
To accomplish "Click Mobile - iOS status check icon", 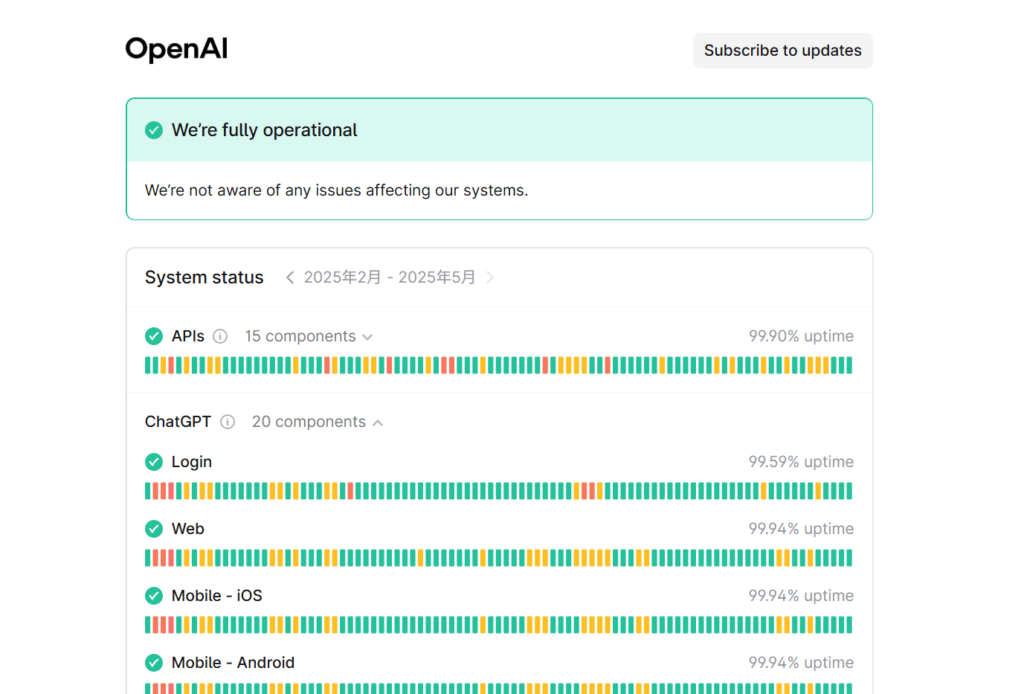I will pos(153,595).
